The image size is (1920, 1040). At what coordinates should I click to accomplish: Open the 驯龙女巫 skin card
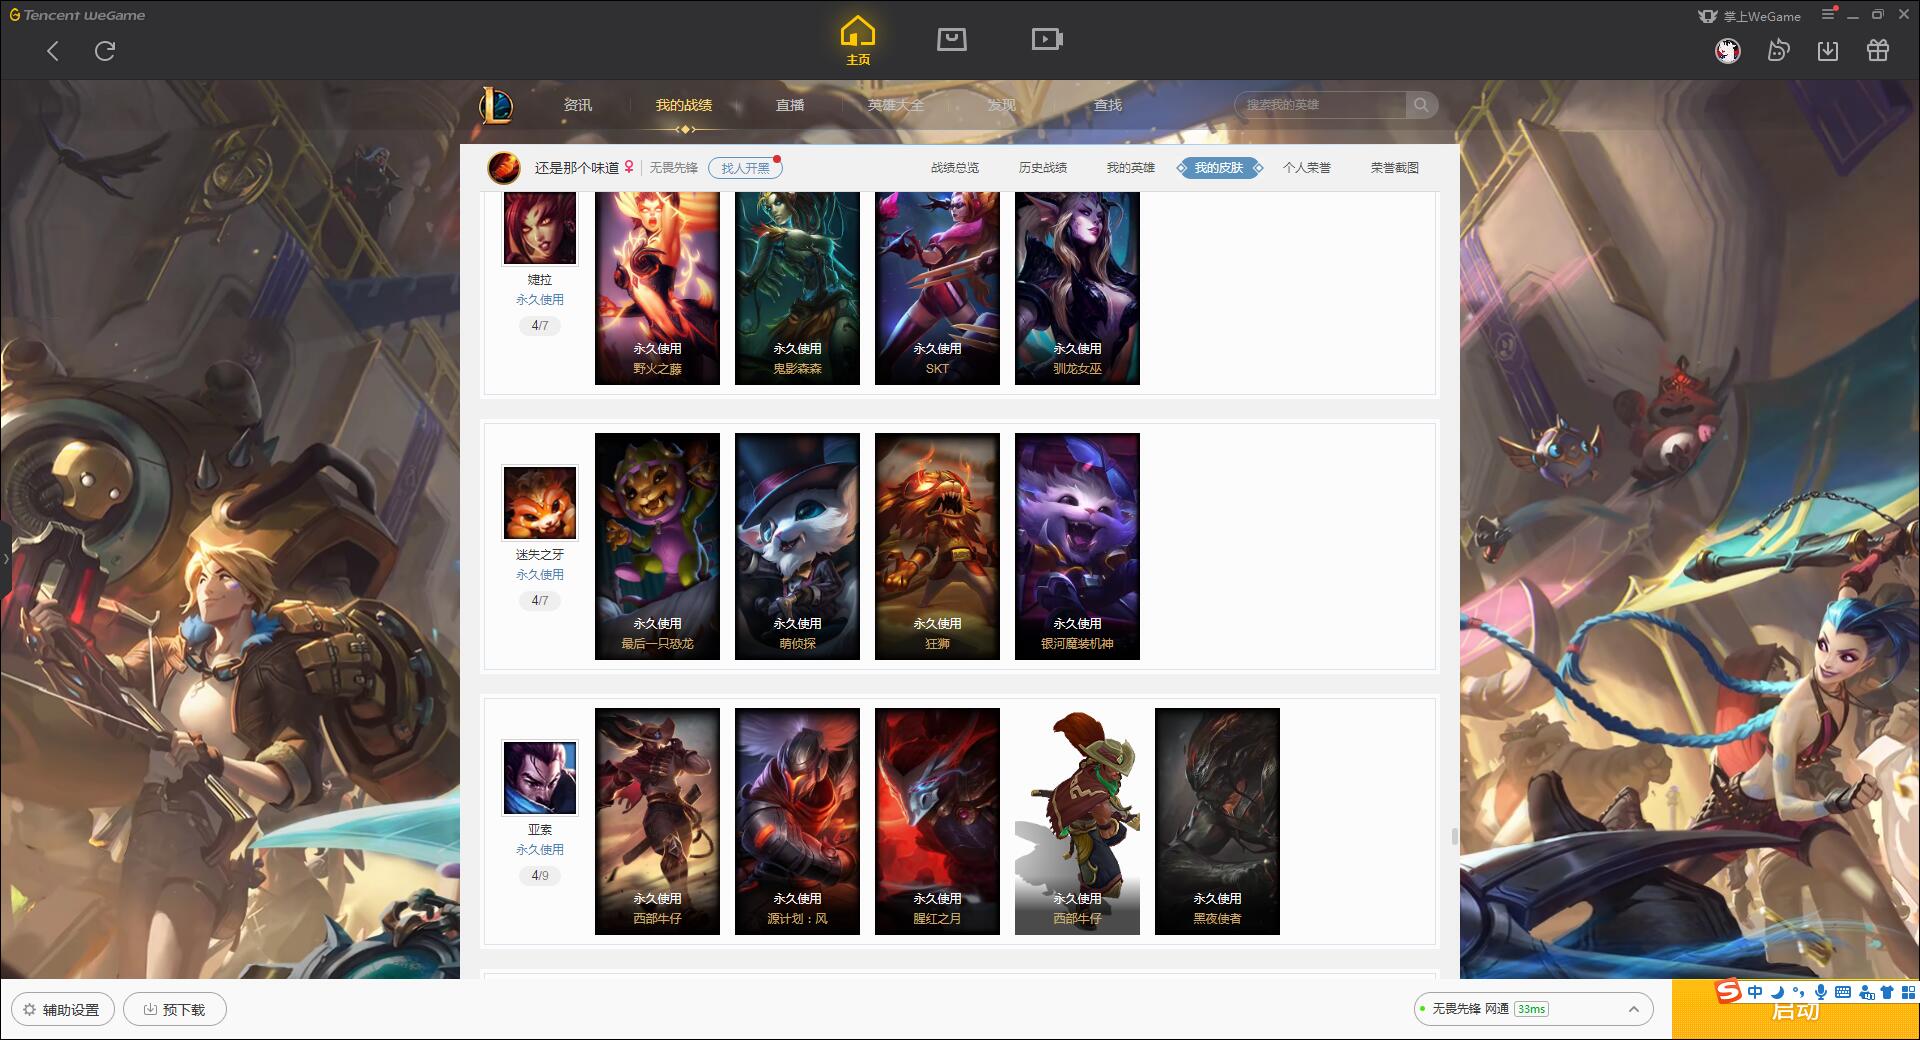click(1077, 288)
